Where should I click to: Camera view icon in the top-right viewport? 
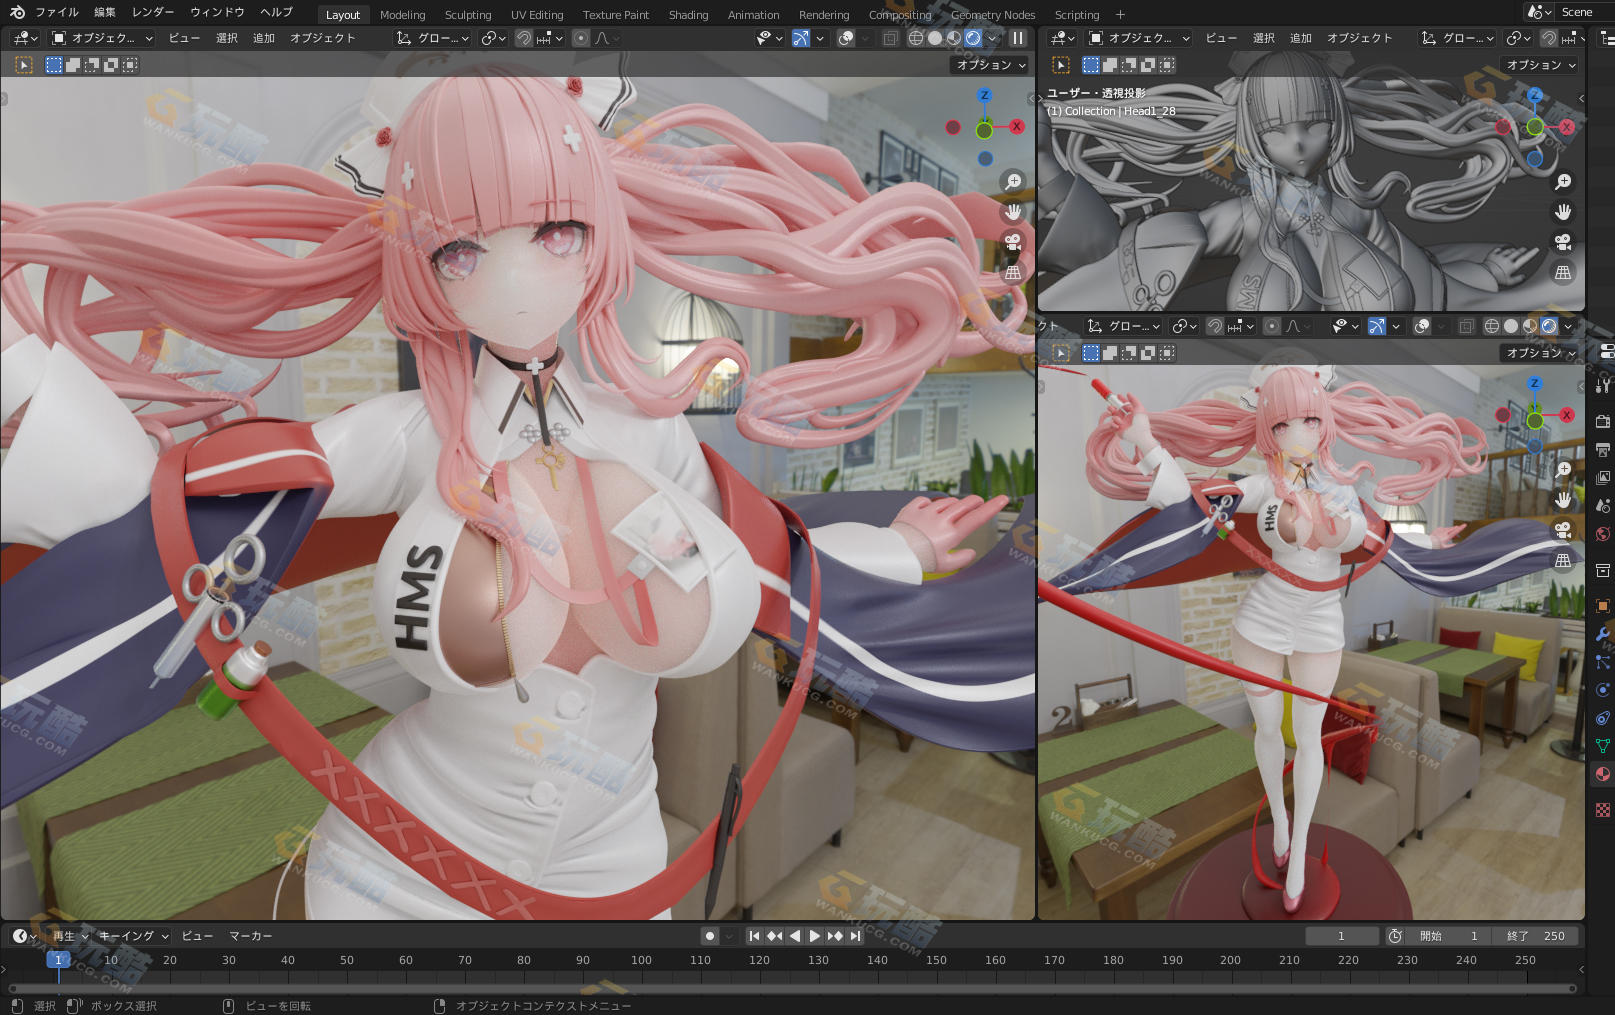coord(1563,242)
